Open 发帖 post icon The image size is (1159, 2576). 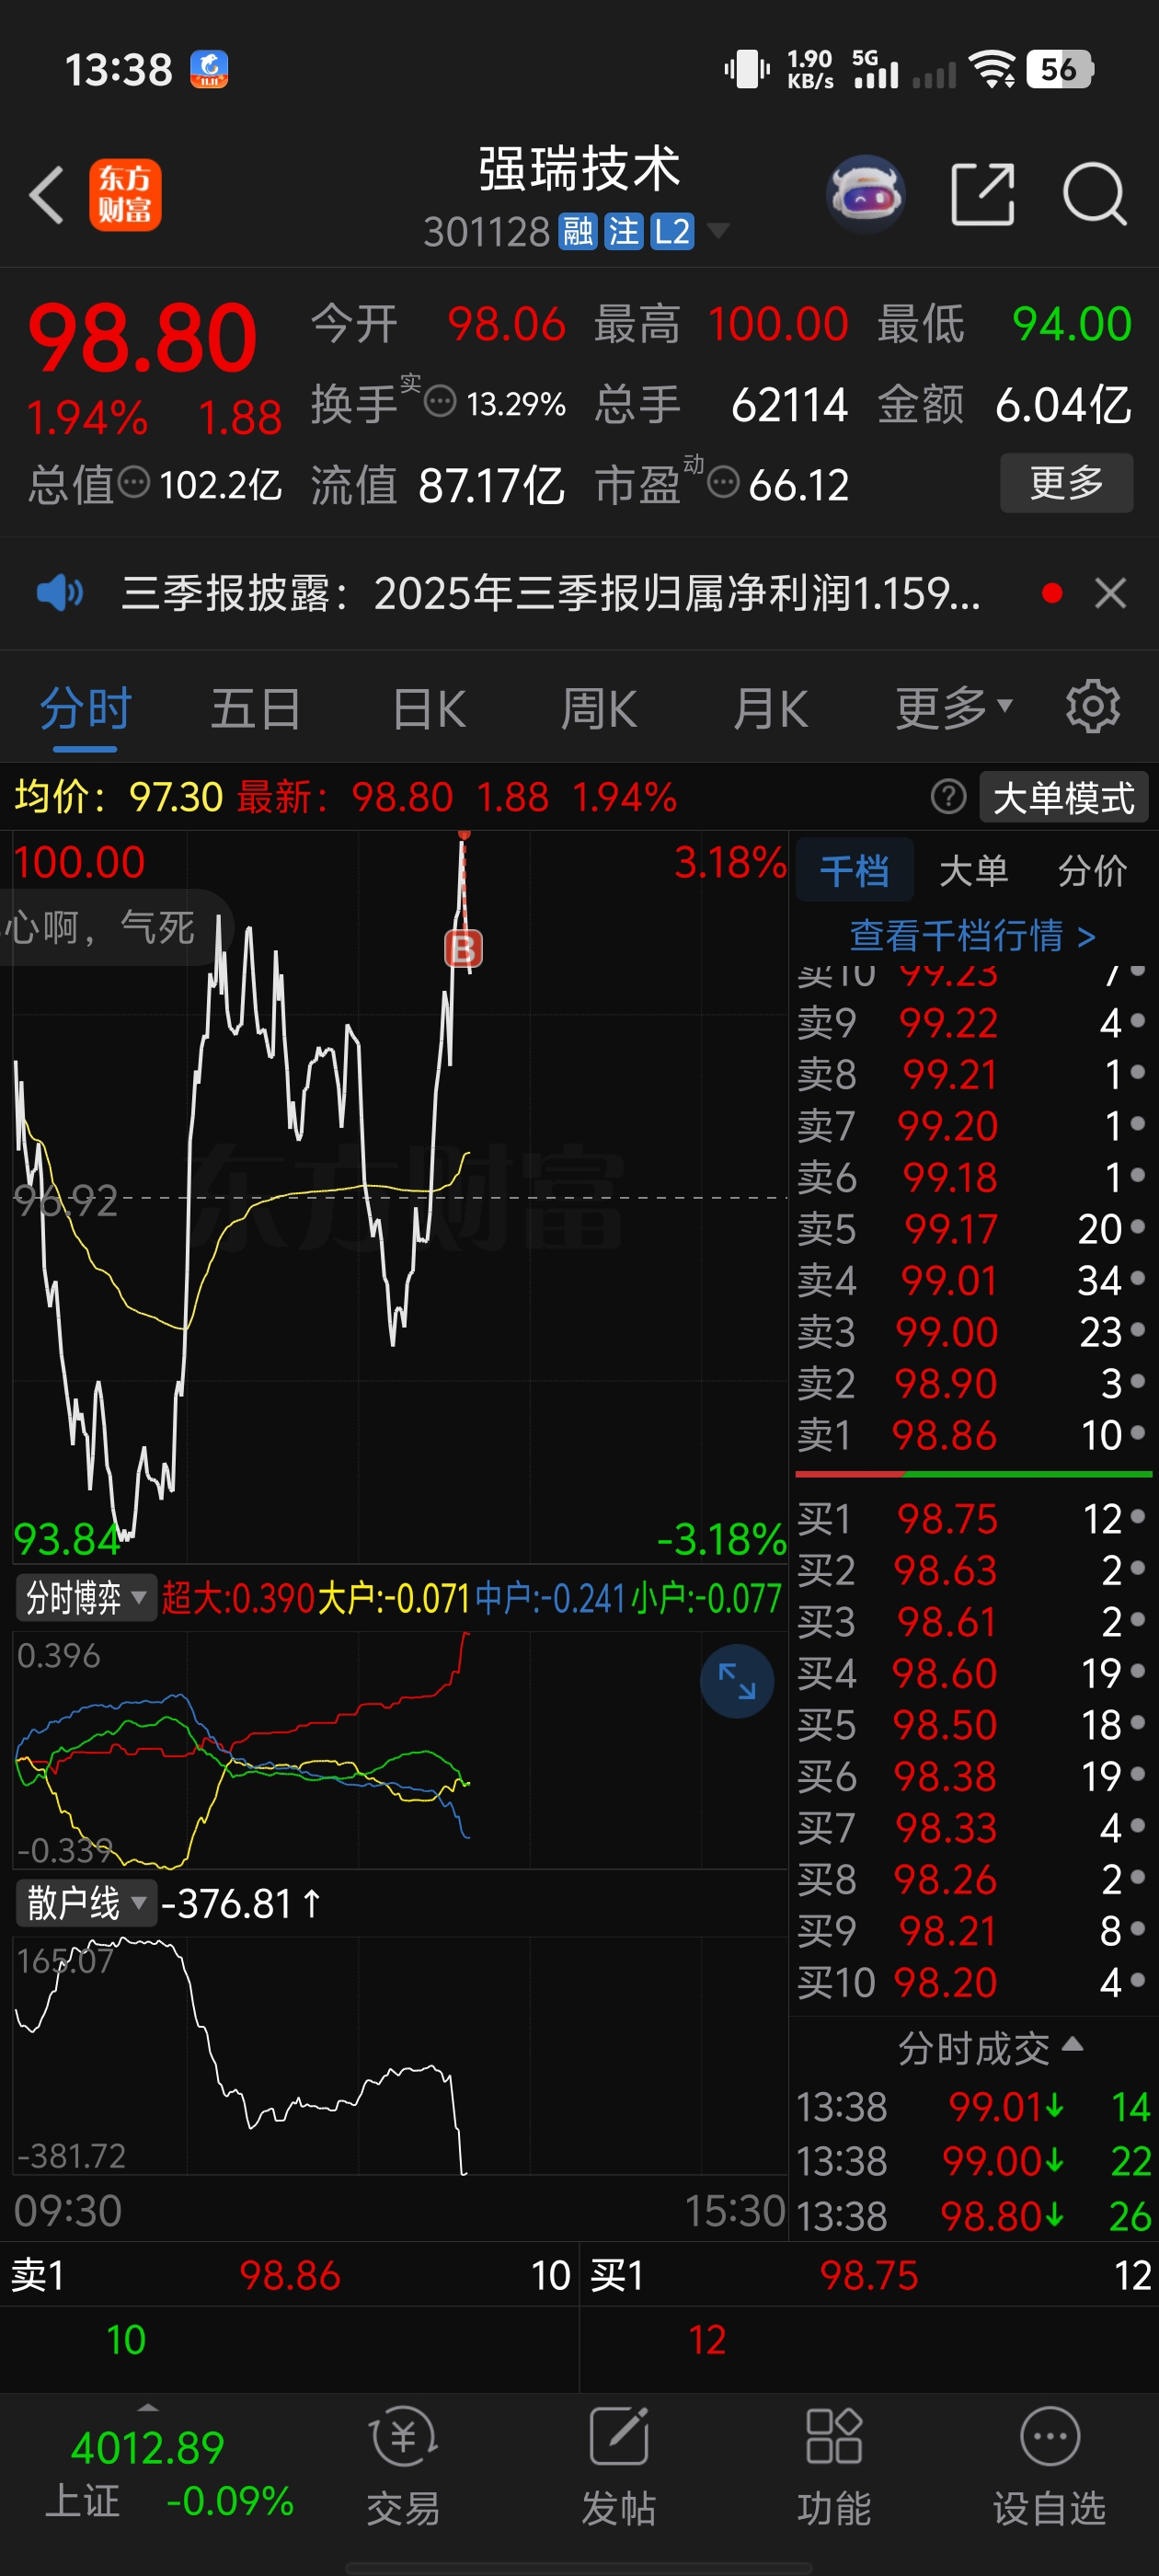[x=619, y=2465]
